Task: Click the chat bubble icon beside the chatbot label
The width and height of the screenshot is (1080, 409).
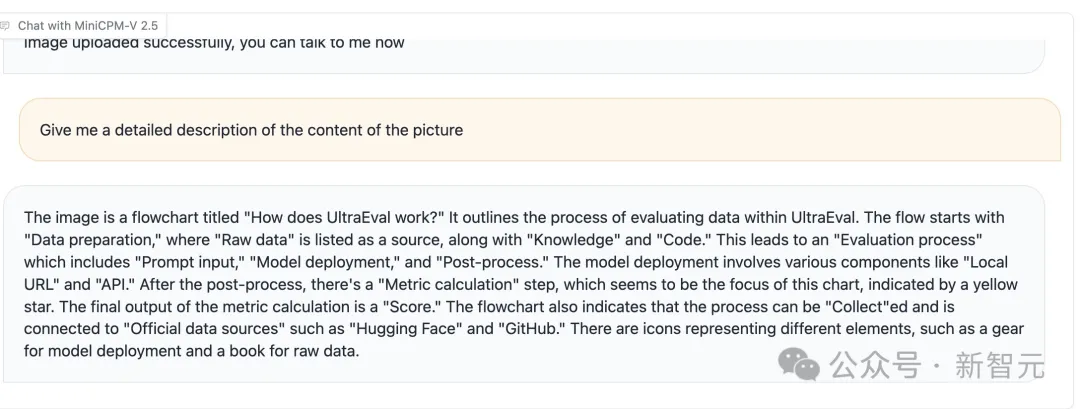Action: [5, 25]
